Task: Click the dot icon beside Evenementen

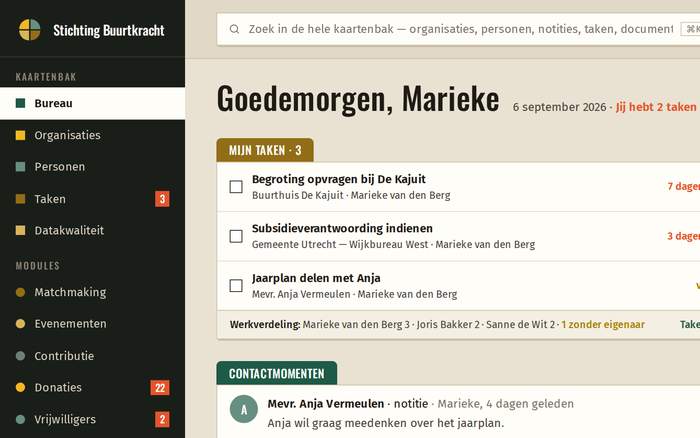Action: pos(21,324)
